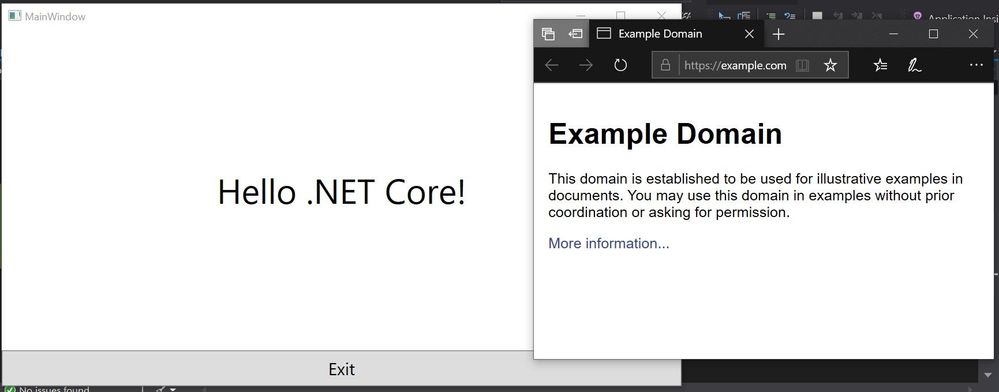999x392 pixels.
Task: Follow the More information... link
Action: [608, 243]
